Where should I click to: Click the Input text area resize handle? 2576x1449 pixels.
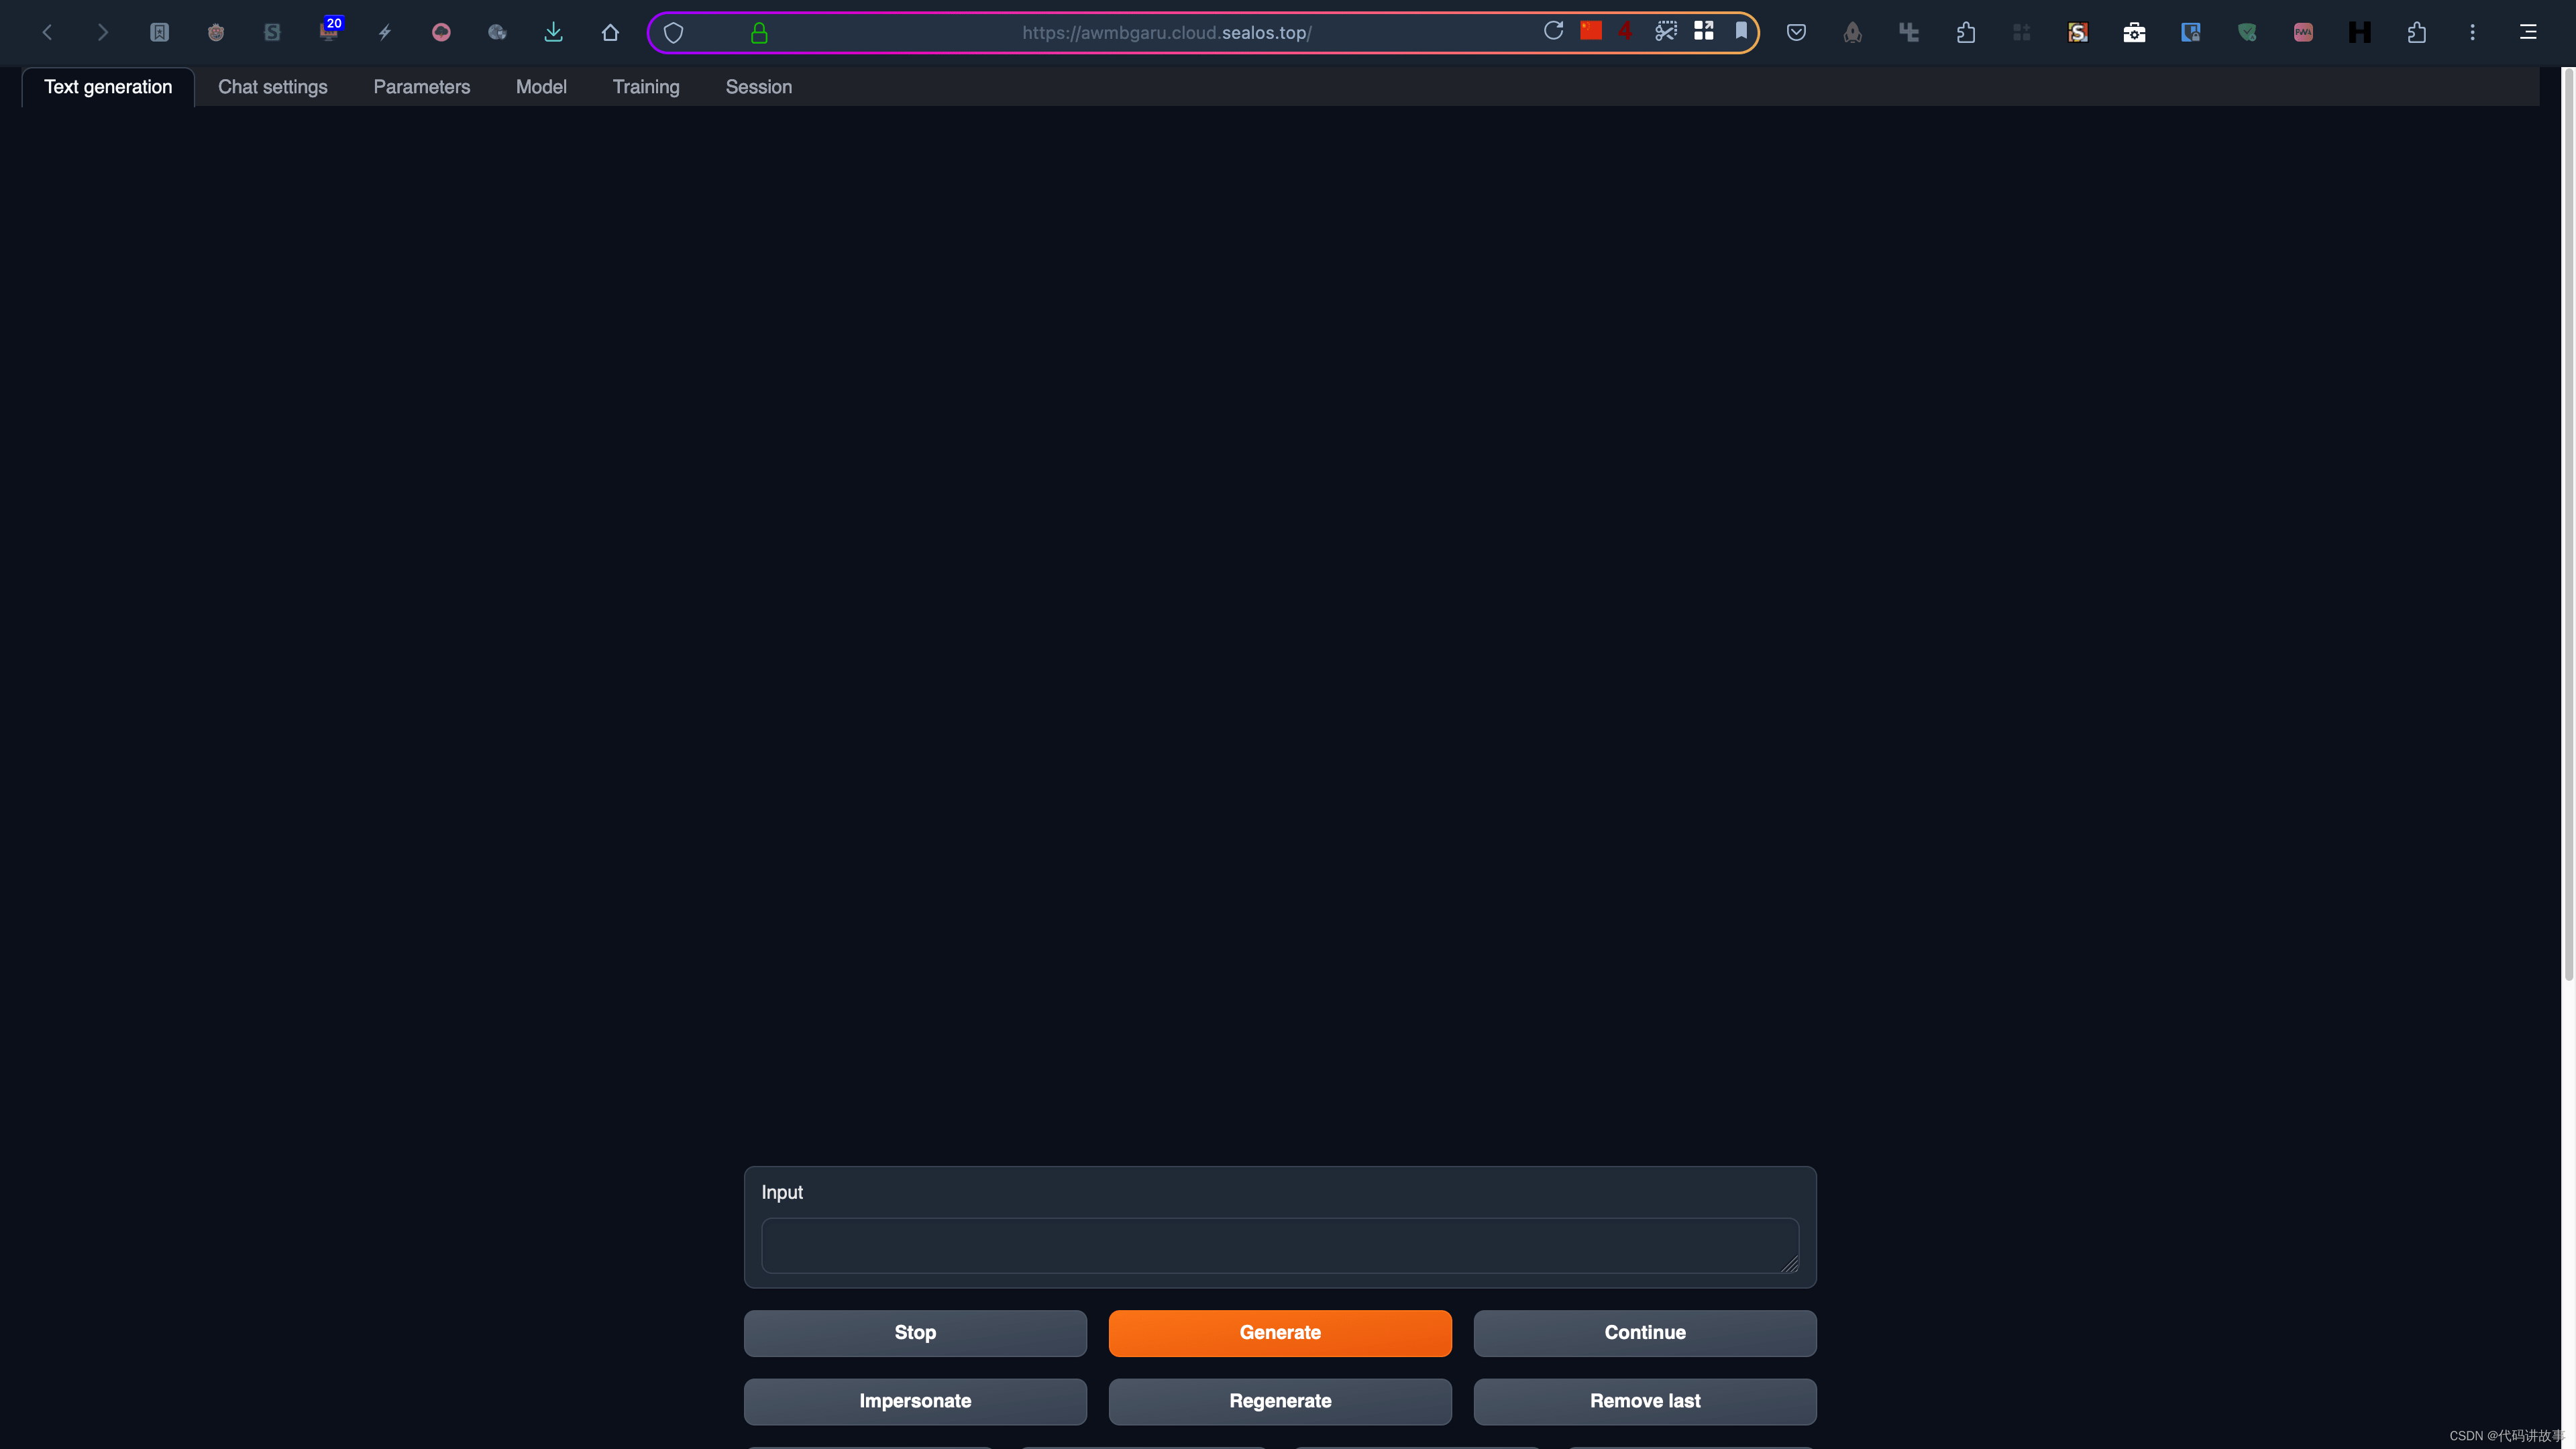coord(1790,1264)
